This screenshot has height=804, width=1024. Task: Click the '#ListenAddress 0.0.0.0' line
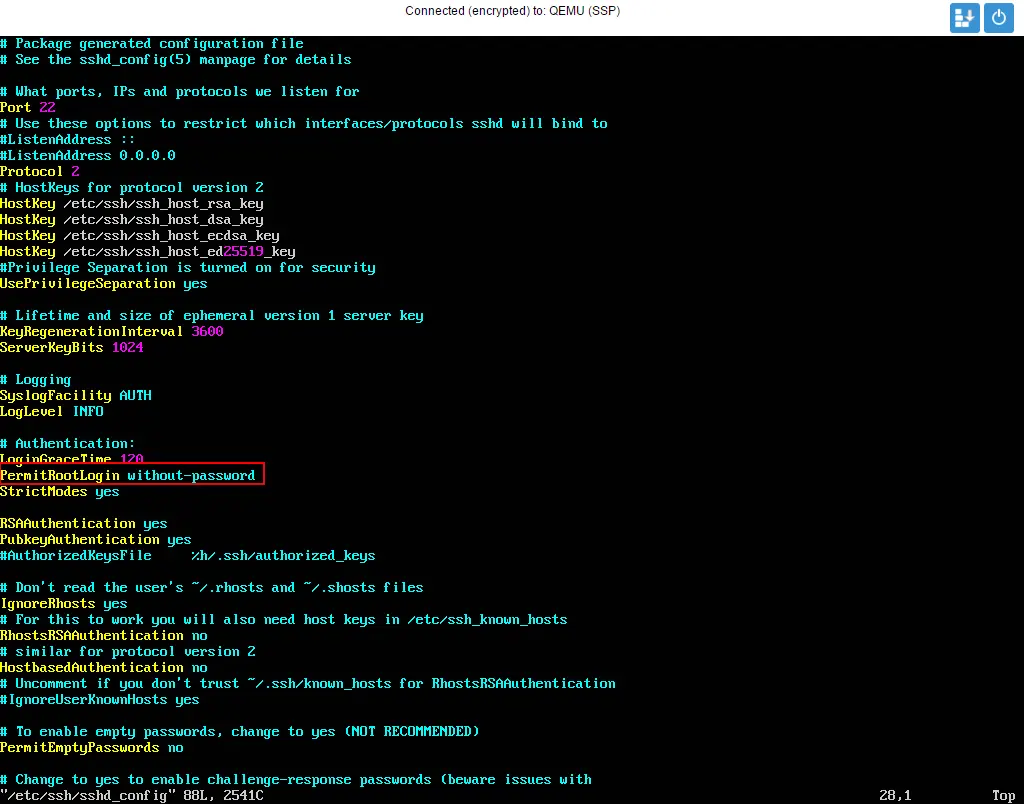88,155
